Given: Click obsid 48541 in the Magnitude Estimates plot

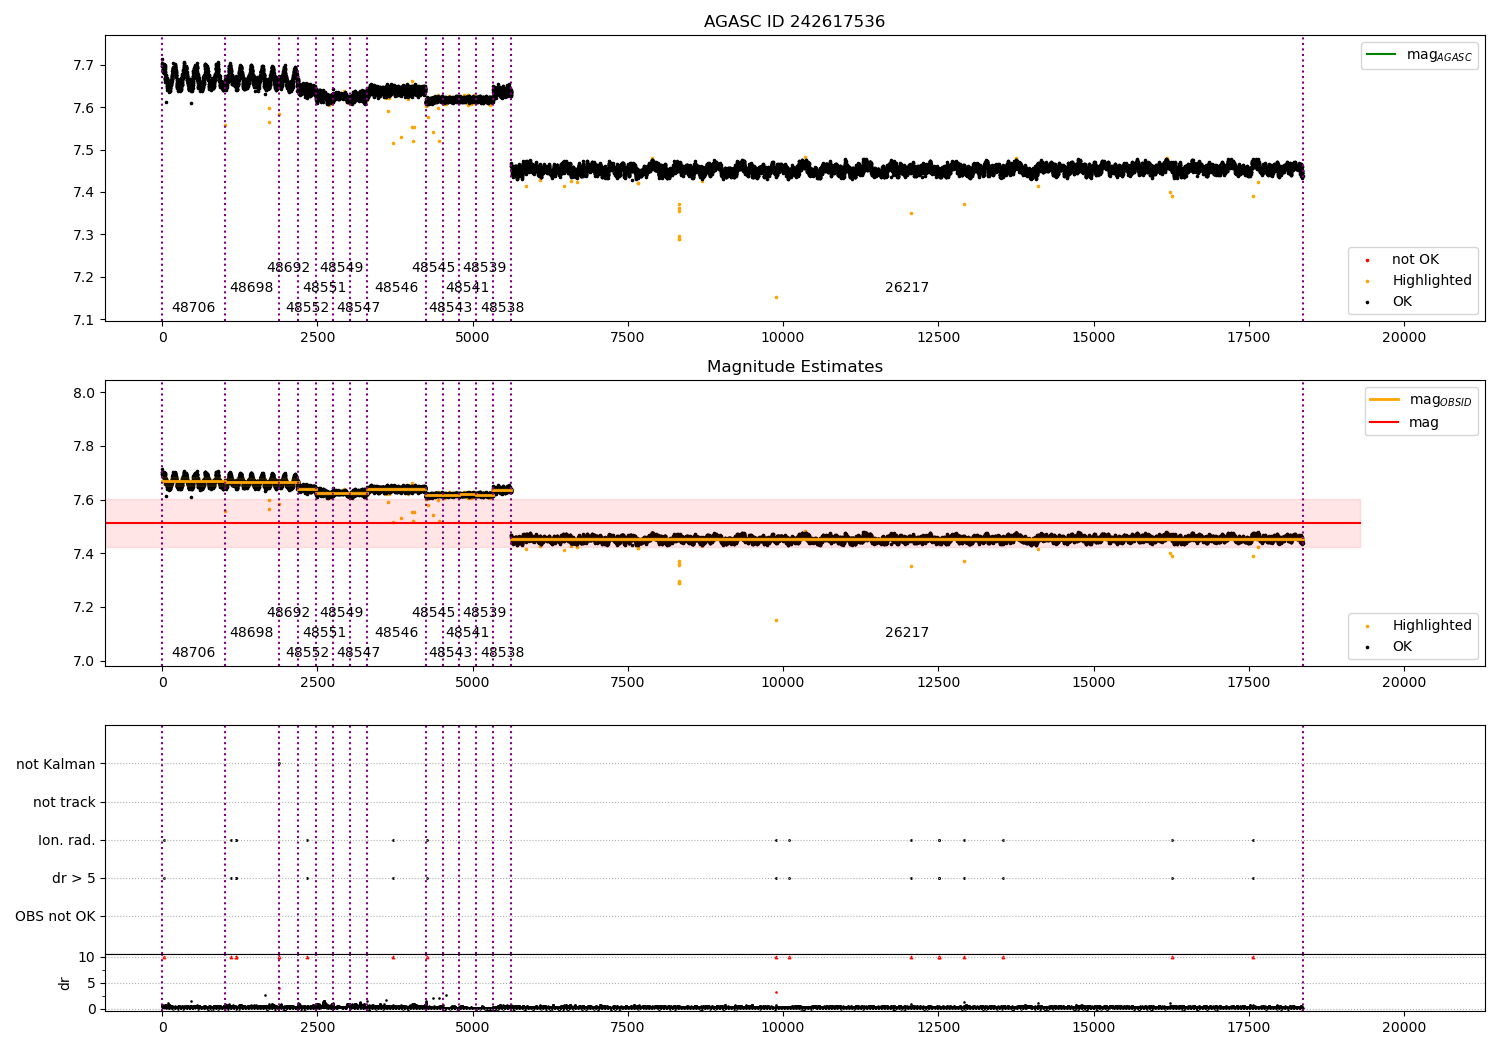Looking at the screenshot, I should (467, 633).
